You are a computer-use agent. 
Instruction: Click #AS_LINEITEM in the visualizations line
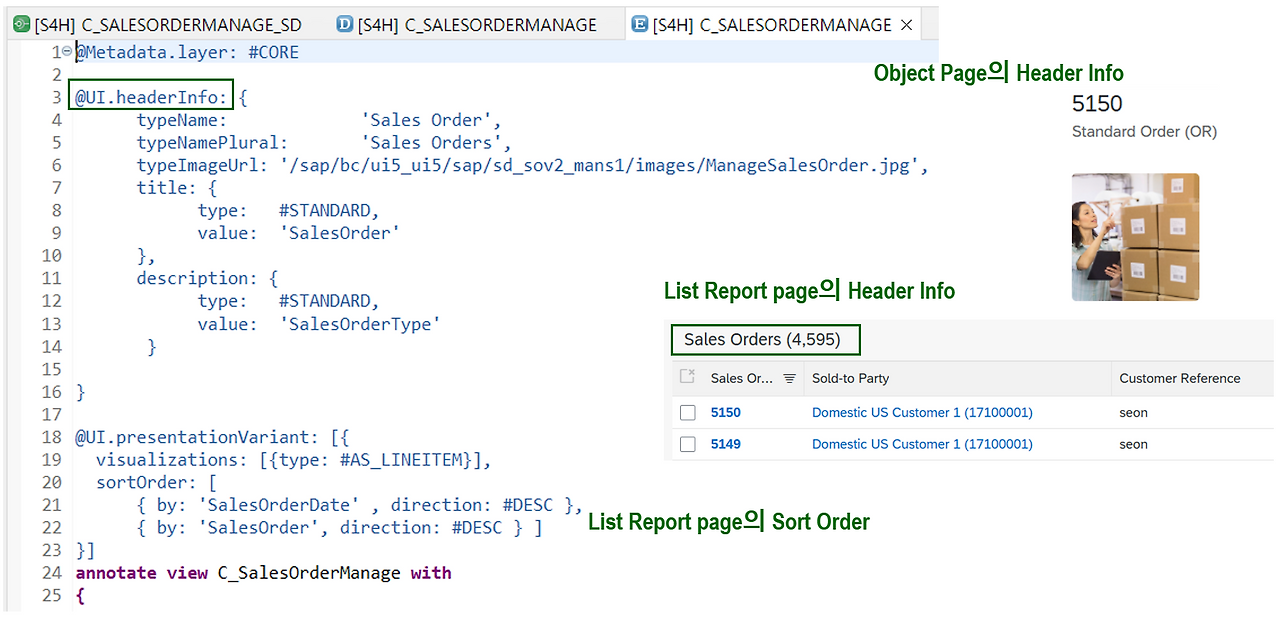point(401,460)
